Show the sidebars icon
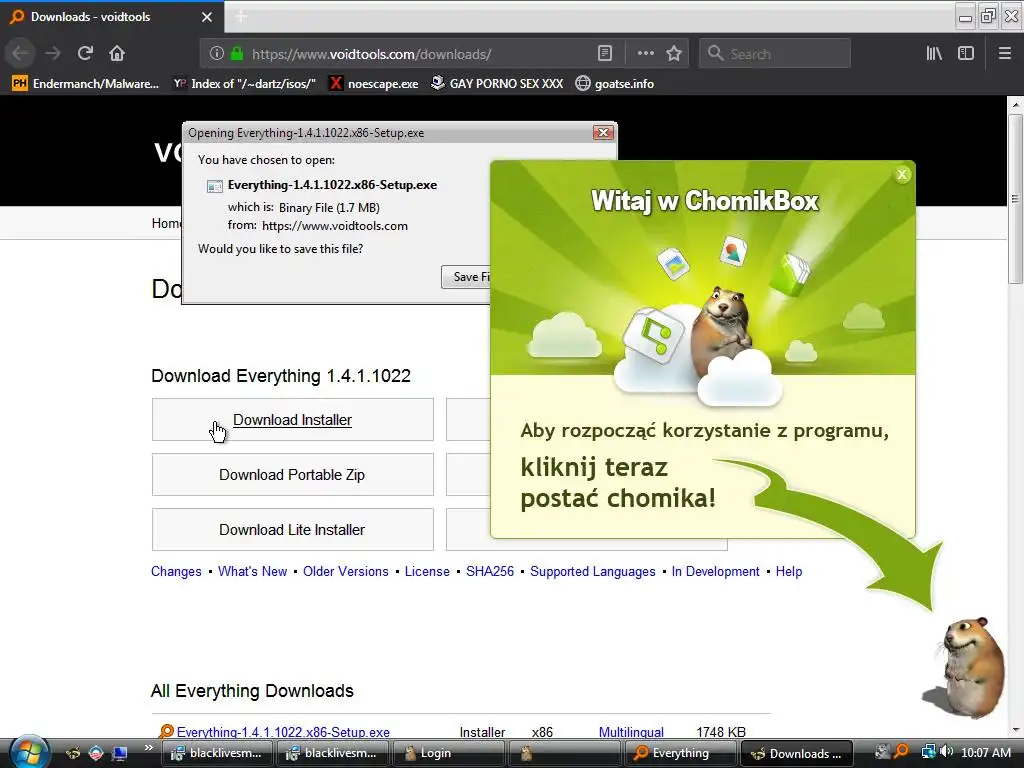Screen dimensions: 1024x768 pos(966,54)
